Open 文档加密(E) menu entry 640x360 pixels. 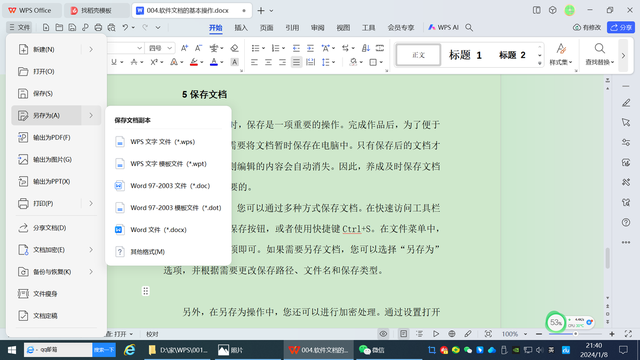(x=56, y=250)
